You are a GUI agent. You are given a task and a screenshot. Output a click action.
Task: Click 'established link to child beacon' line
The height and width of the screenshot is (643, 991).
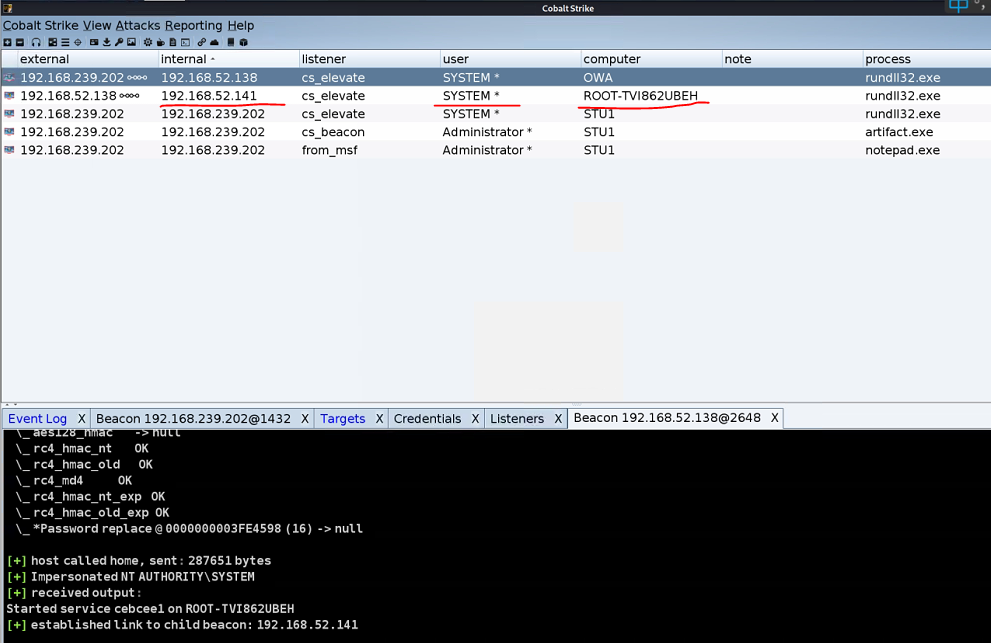coord(182,625)
